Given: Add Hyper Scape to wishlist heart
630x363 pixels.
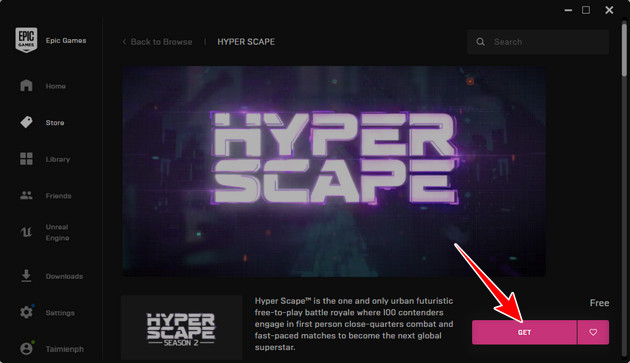Looking at the screenshot, I should (x=593, y=332).
